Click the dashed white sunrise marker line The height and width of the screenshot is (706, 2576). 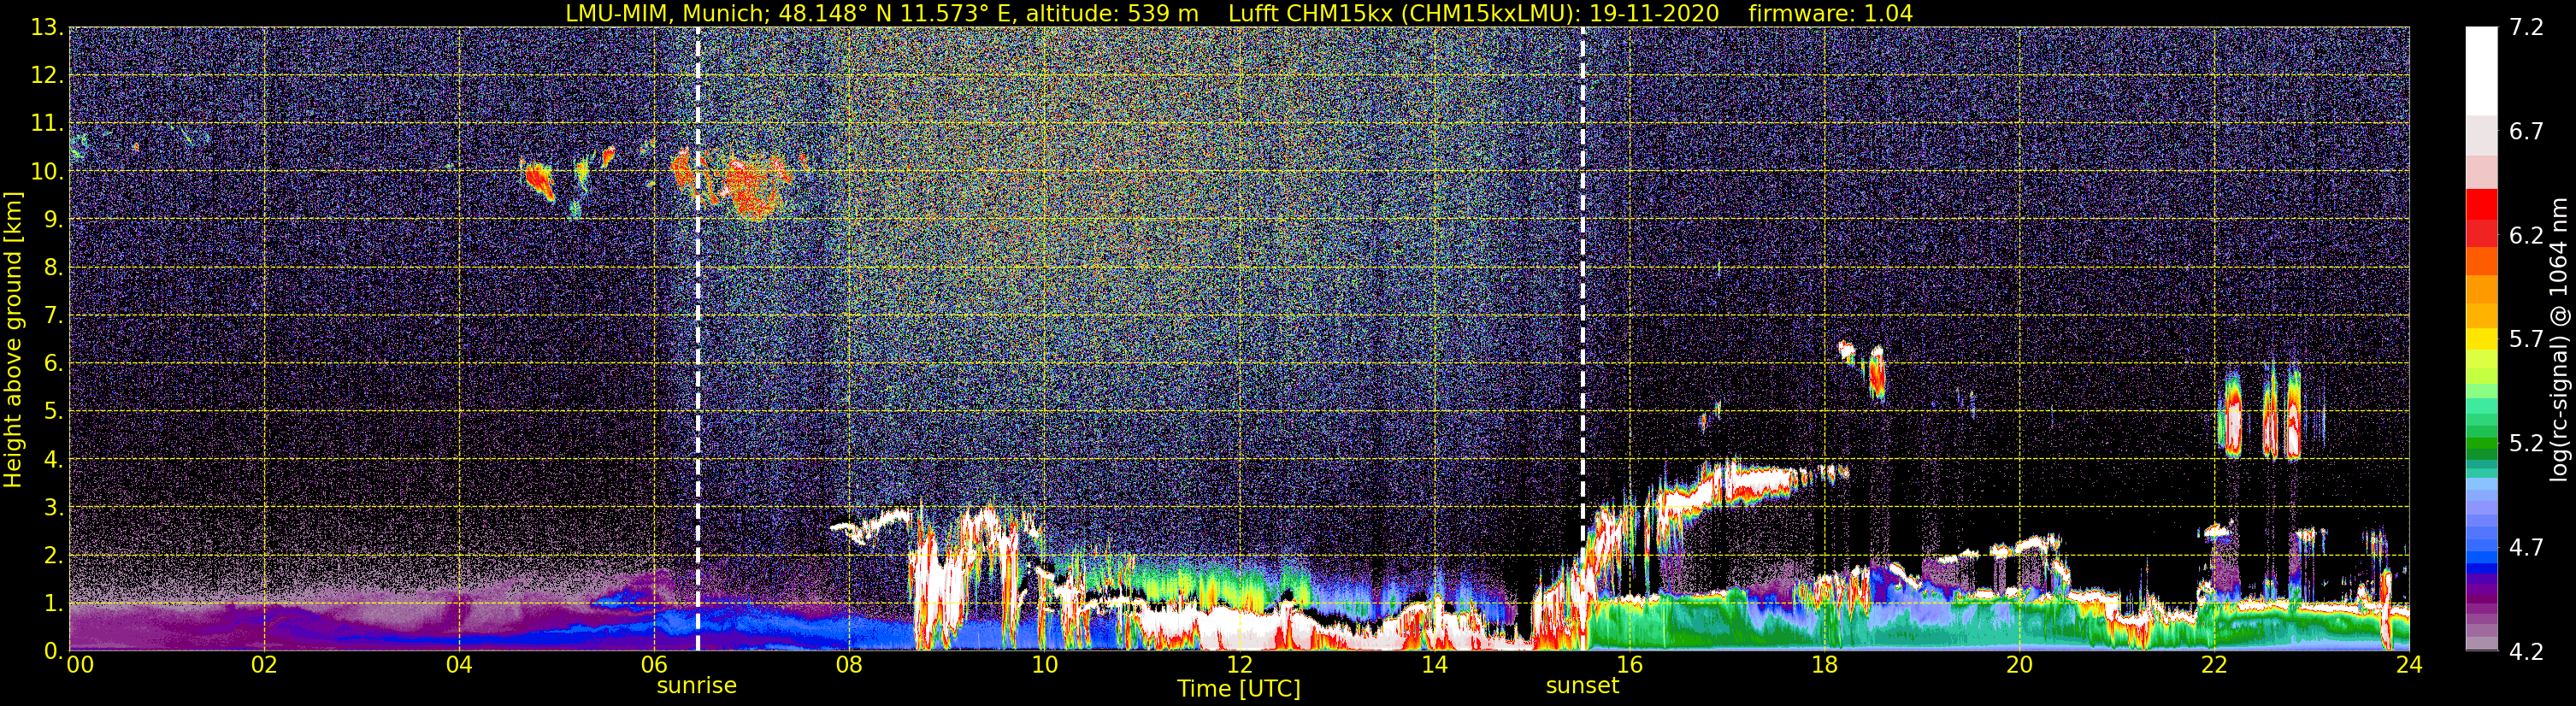(x=697, y=339)
